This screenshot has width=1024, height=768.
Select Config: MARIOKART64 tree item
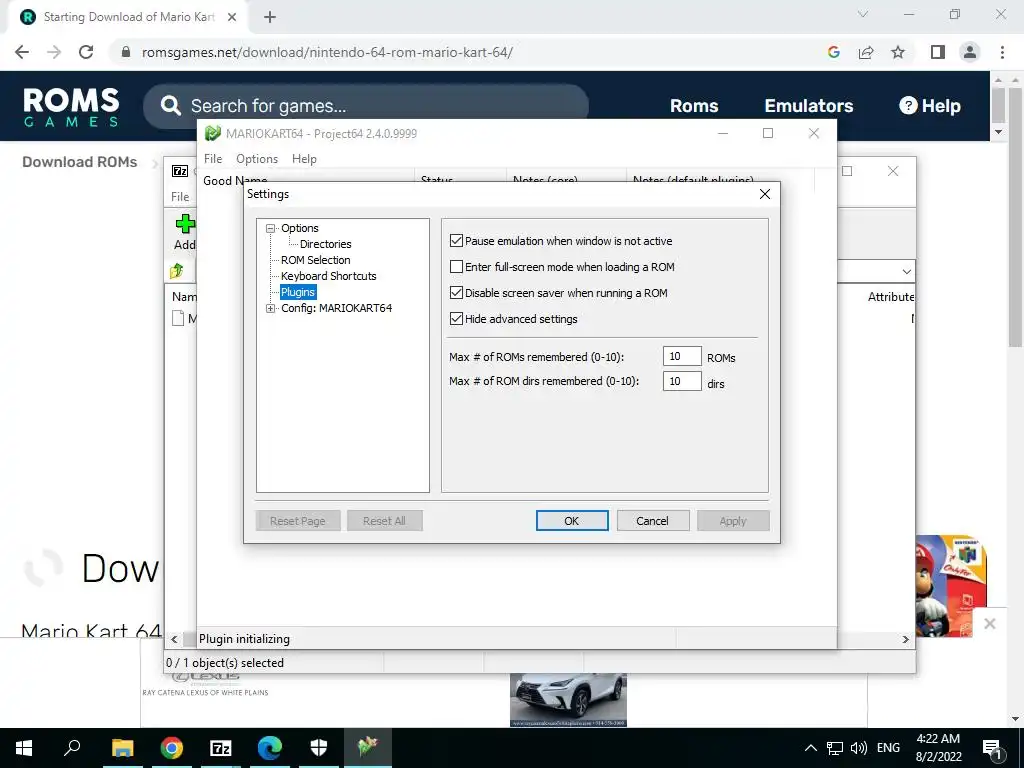point(336,308)
